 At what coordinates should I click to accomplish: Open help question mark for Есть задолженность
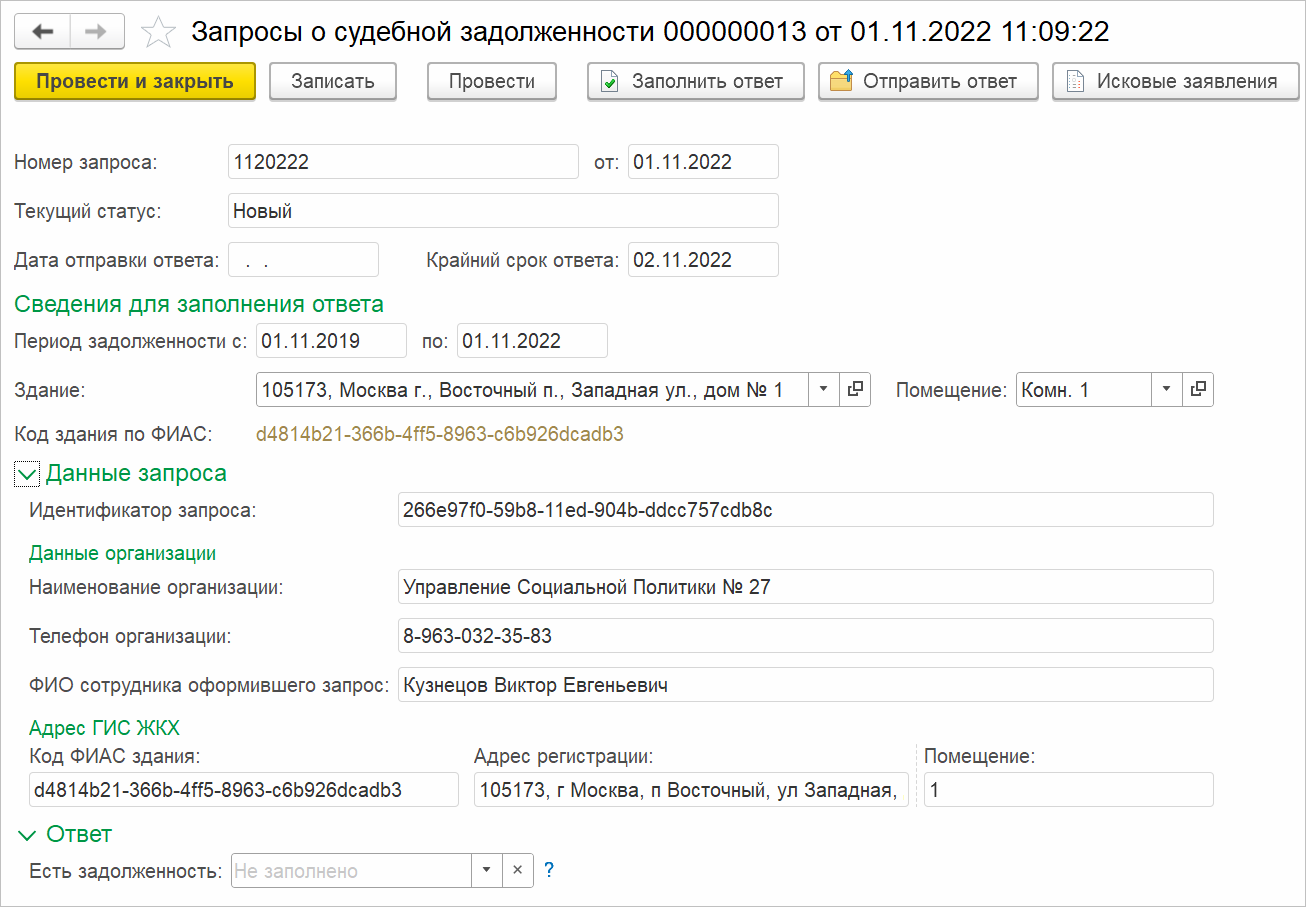[x=549, y=871]
